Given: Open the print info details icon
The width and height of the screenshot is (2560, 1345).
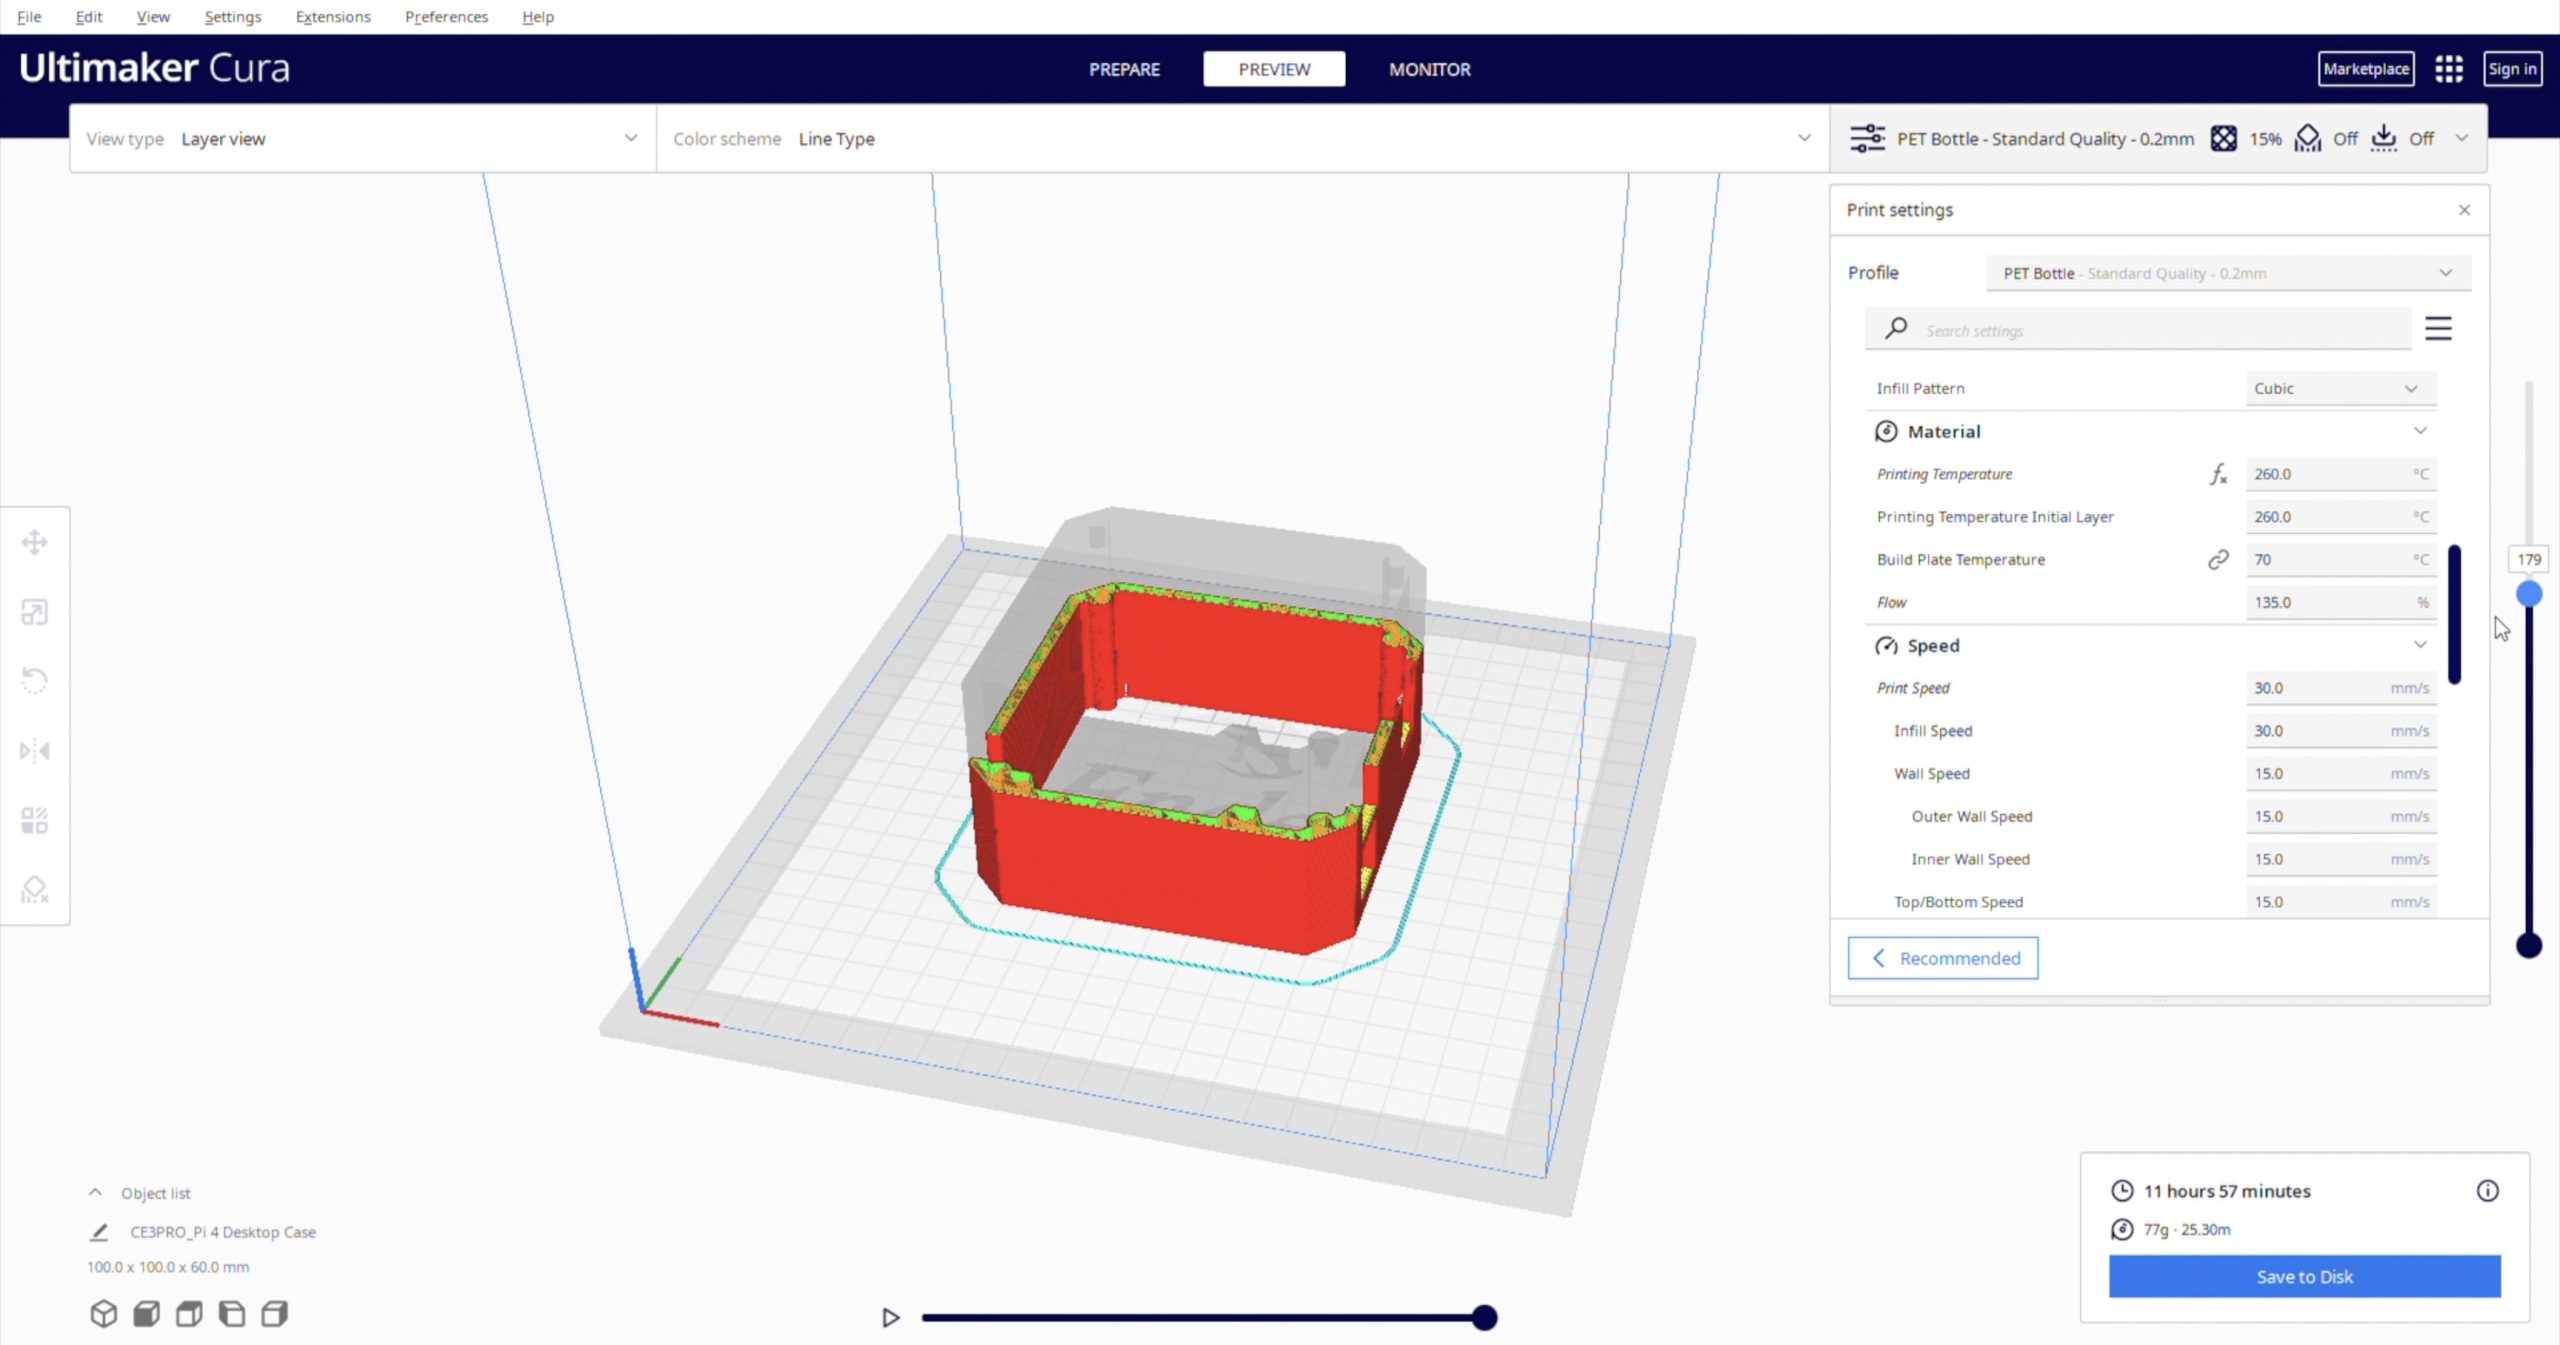Looking at the screenshot, I should (2487, 1190).
